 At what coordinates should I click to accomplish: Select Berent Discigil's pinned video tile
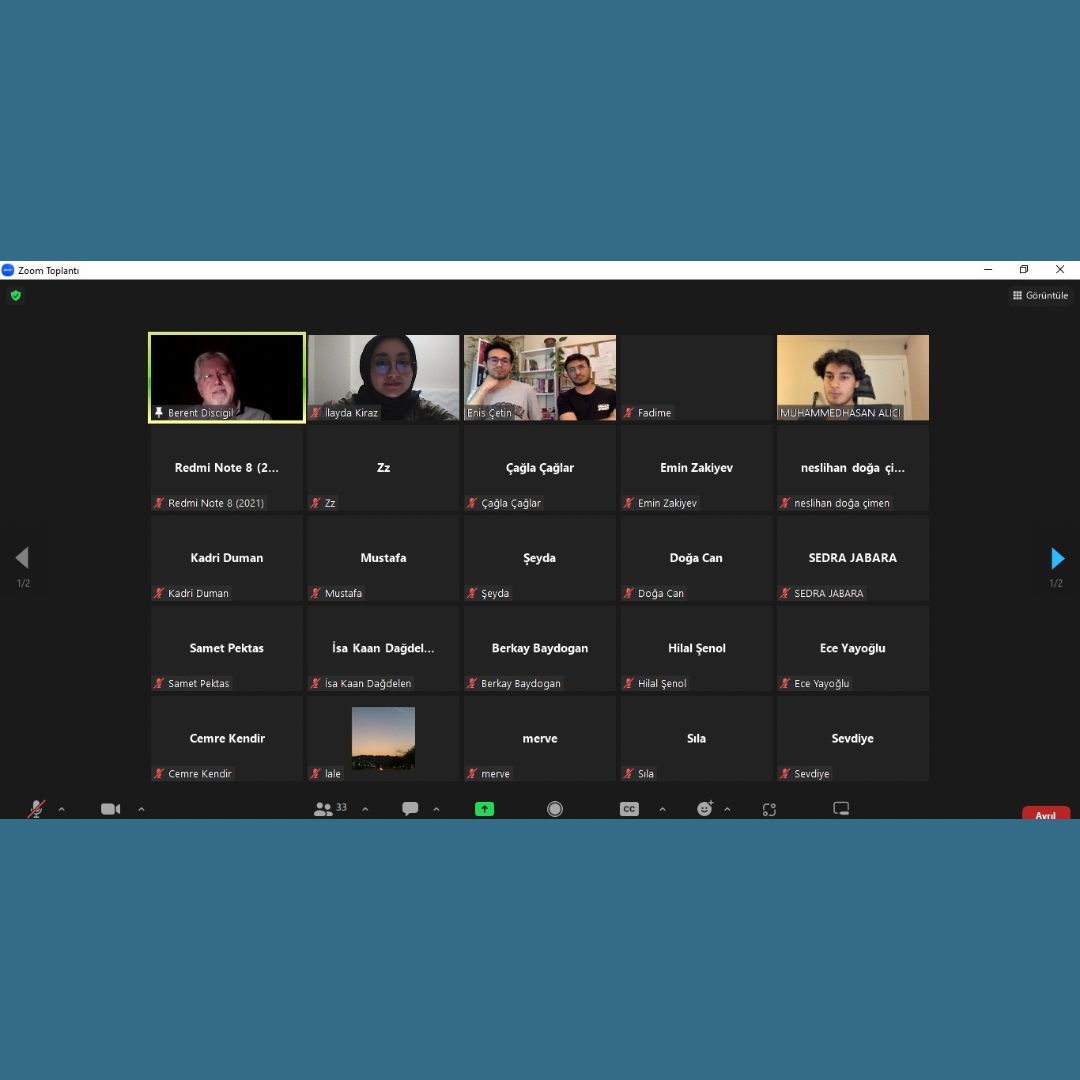click(227, 377)
